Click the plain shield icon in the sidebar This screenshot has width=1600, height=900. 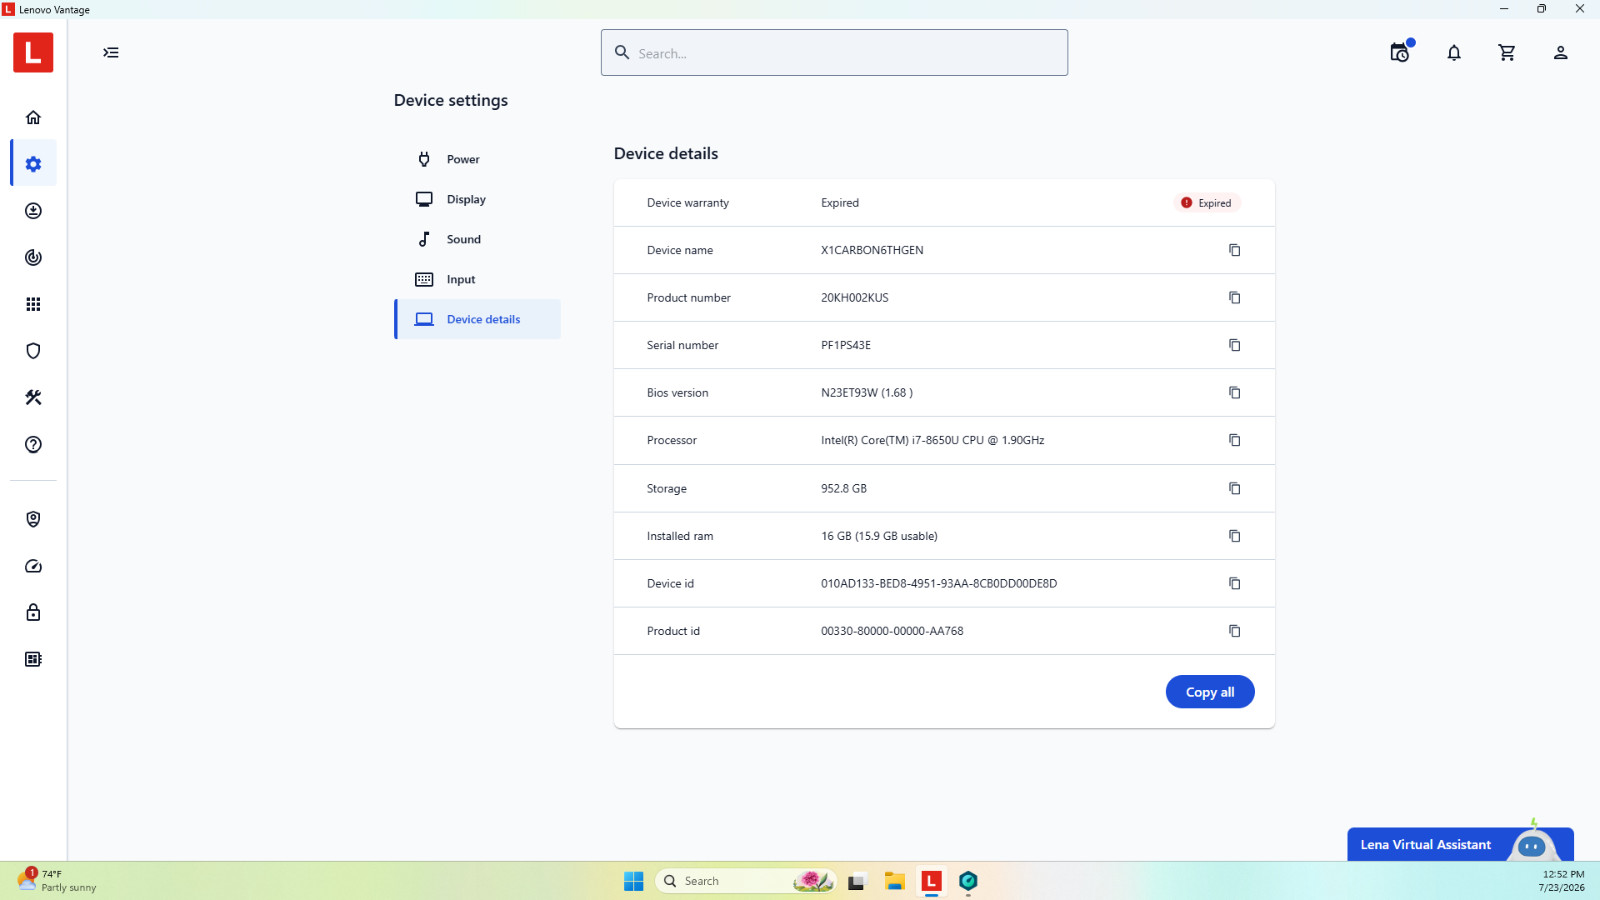(33, 351)
